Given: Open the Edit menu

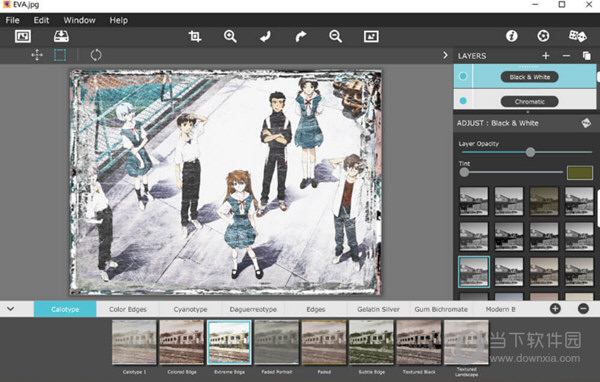Looking at the screenshot, I should (41, 20).
